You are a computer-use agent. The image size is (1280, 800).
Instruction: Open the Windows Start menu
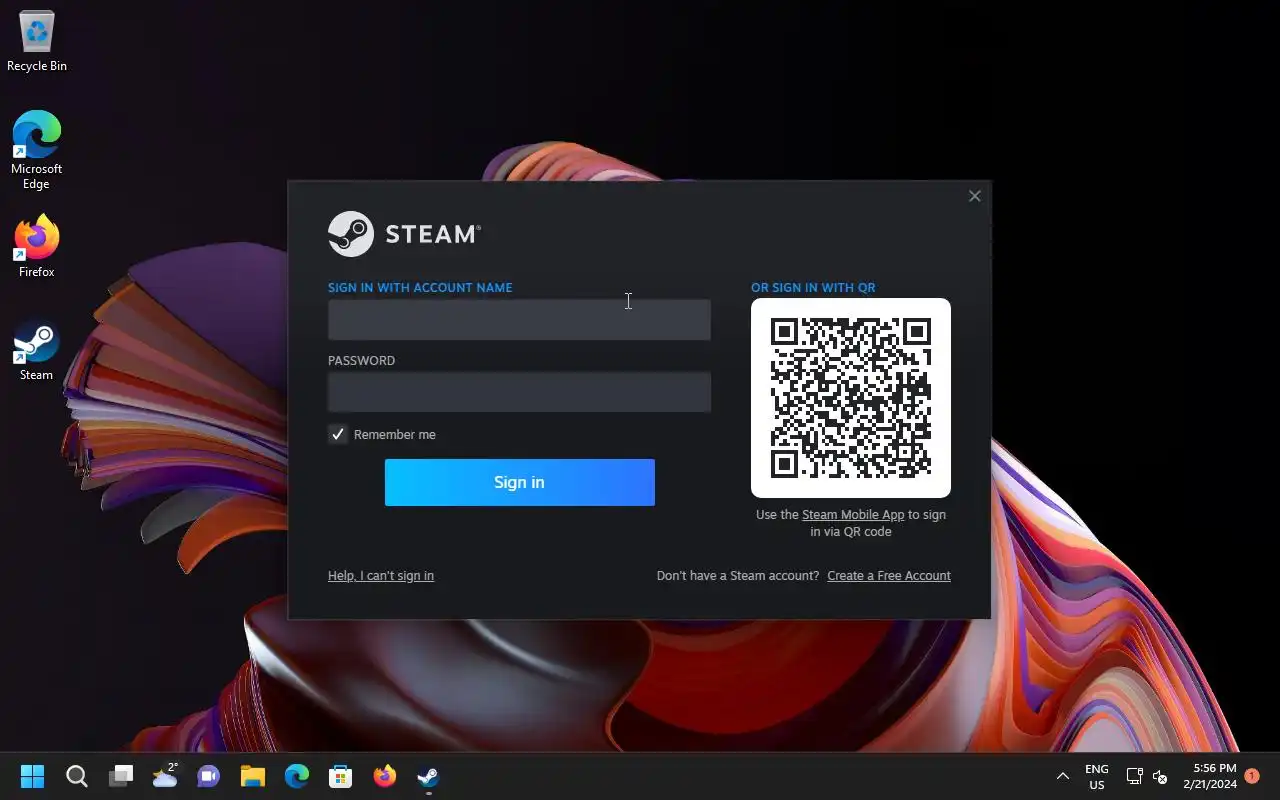32,776
